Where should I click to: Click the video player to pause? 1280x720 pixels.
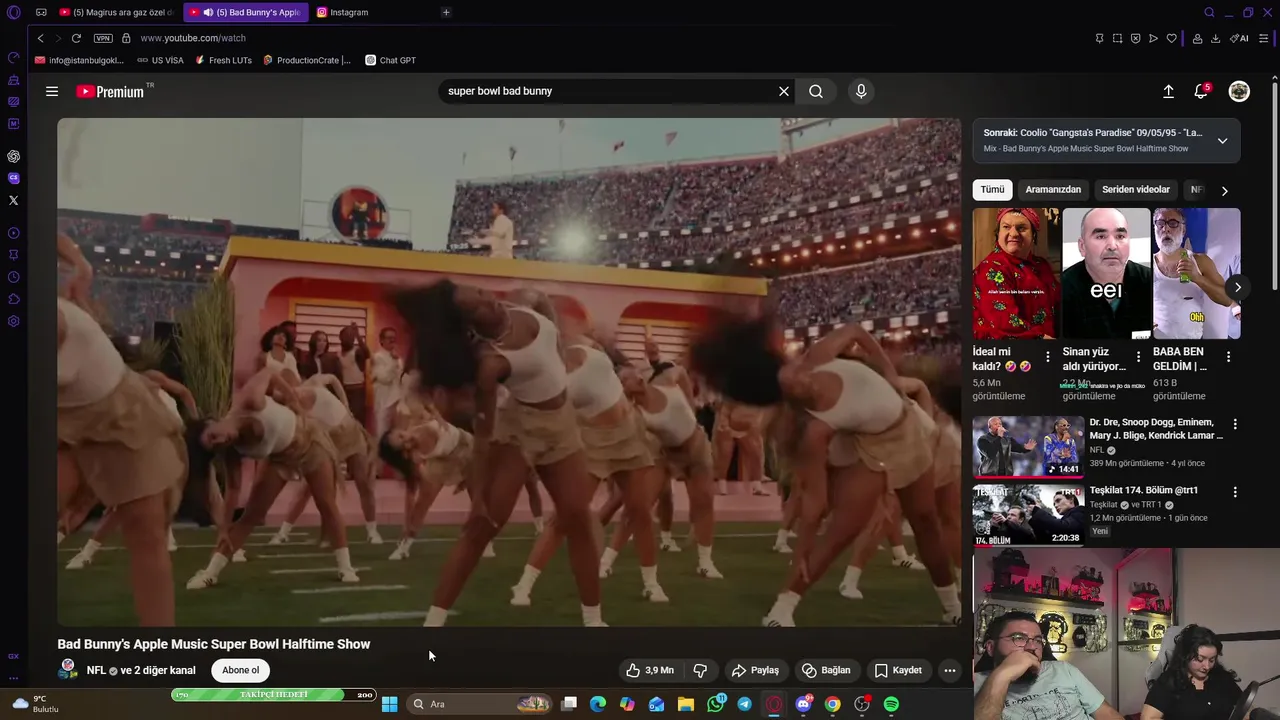pyautogui.click(x=509, y=372)
